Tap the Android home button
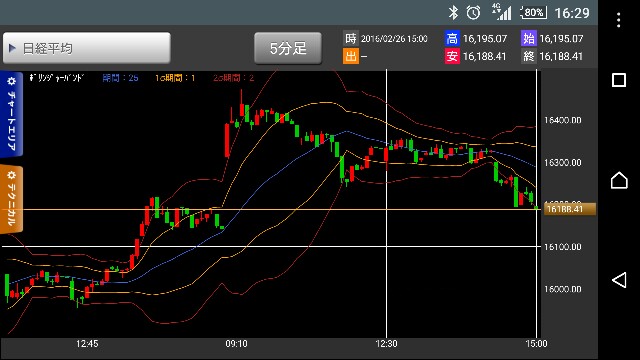Image resolution: width=640 pixels, height=360 pixels. pos(619,180)
